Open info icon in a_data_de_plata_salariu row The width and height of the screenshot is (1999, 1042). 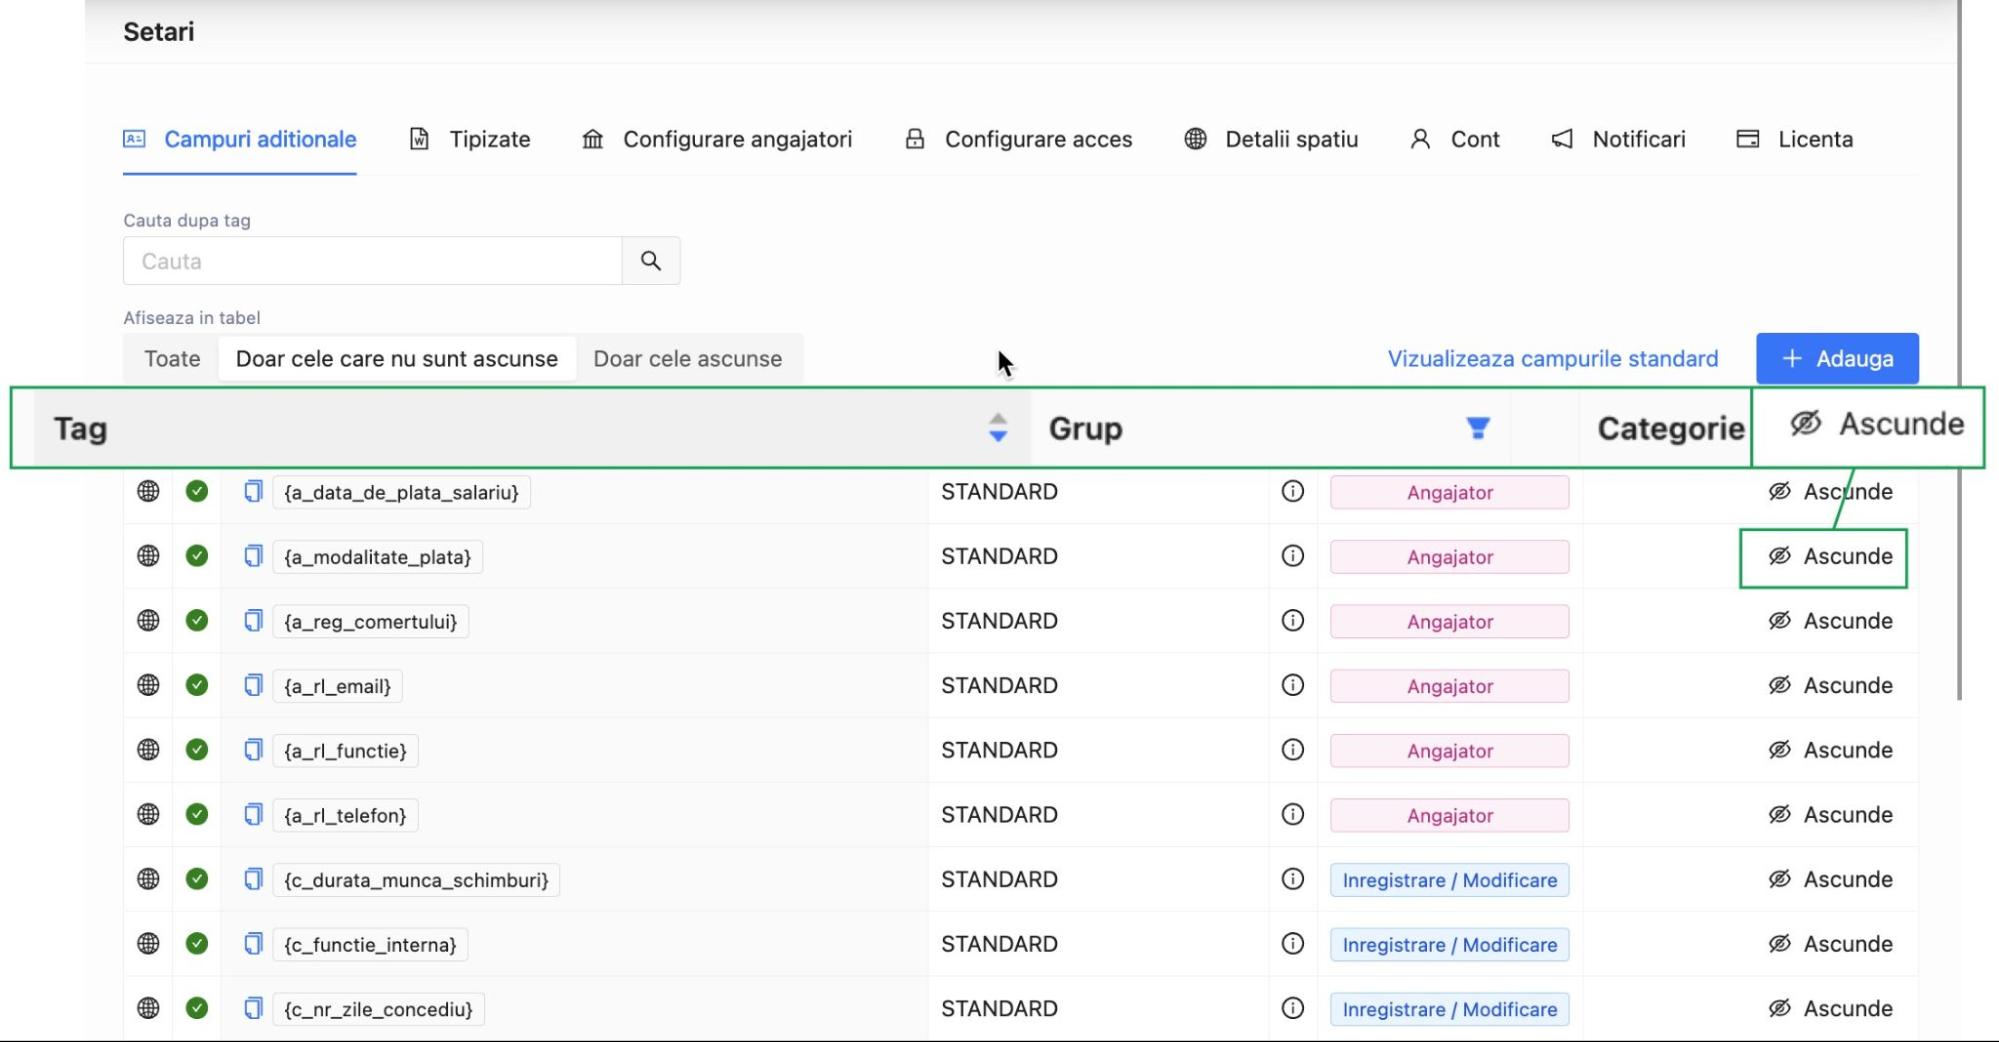(x=1293, y=491)
